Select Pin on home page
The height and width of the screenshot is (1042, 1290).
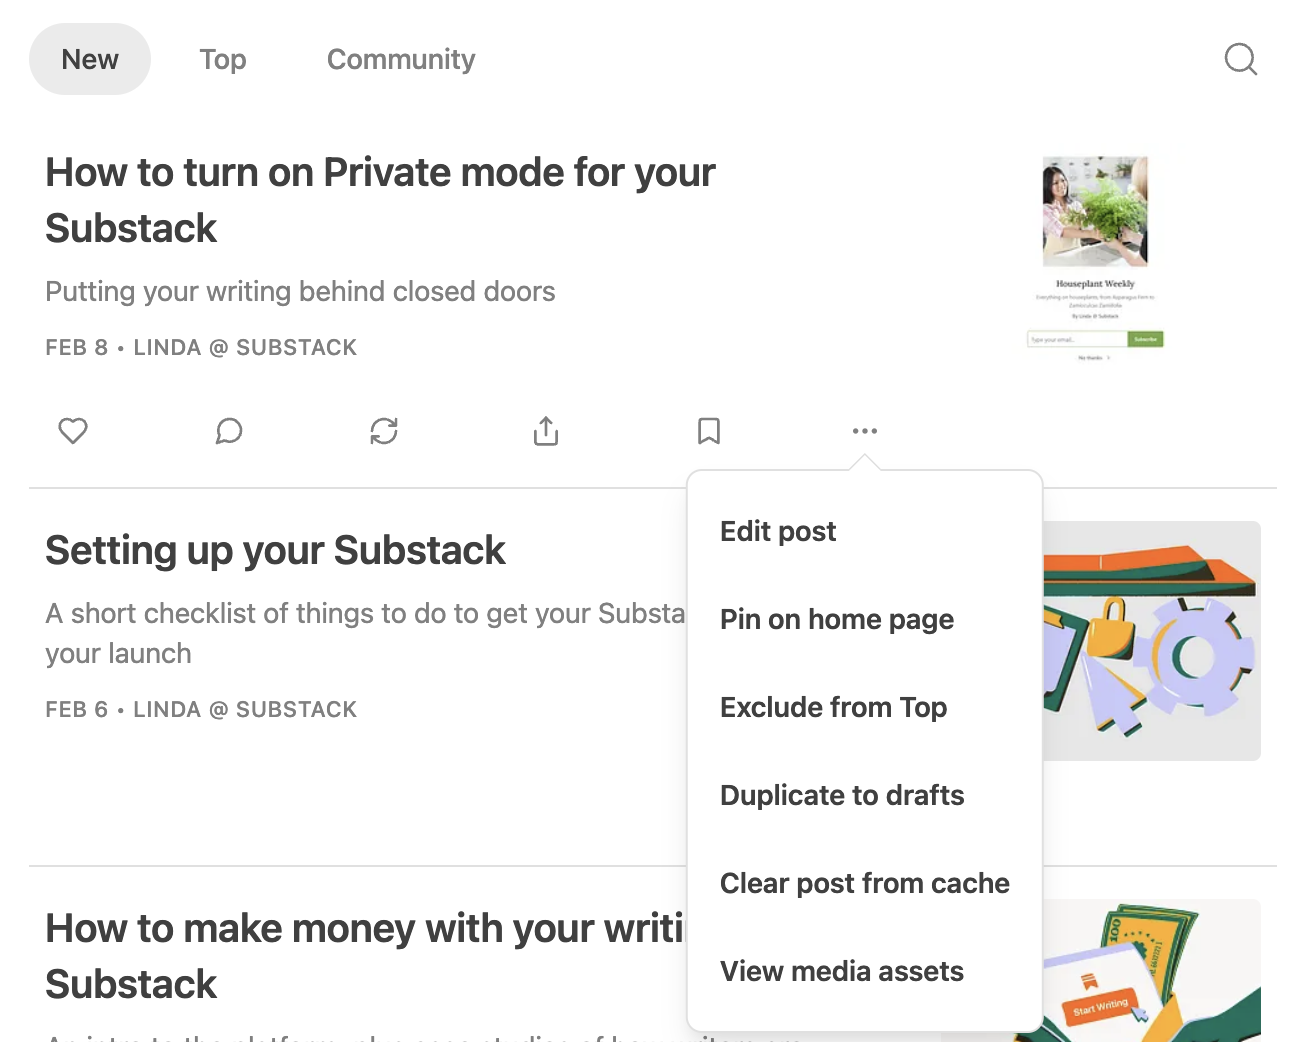tap(837, 619)
